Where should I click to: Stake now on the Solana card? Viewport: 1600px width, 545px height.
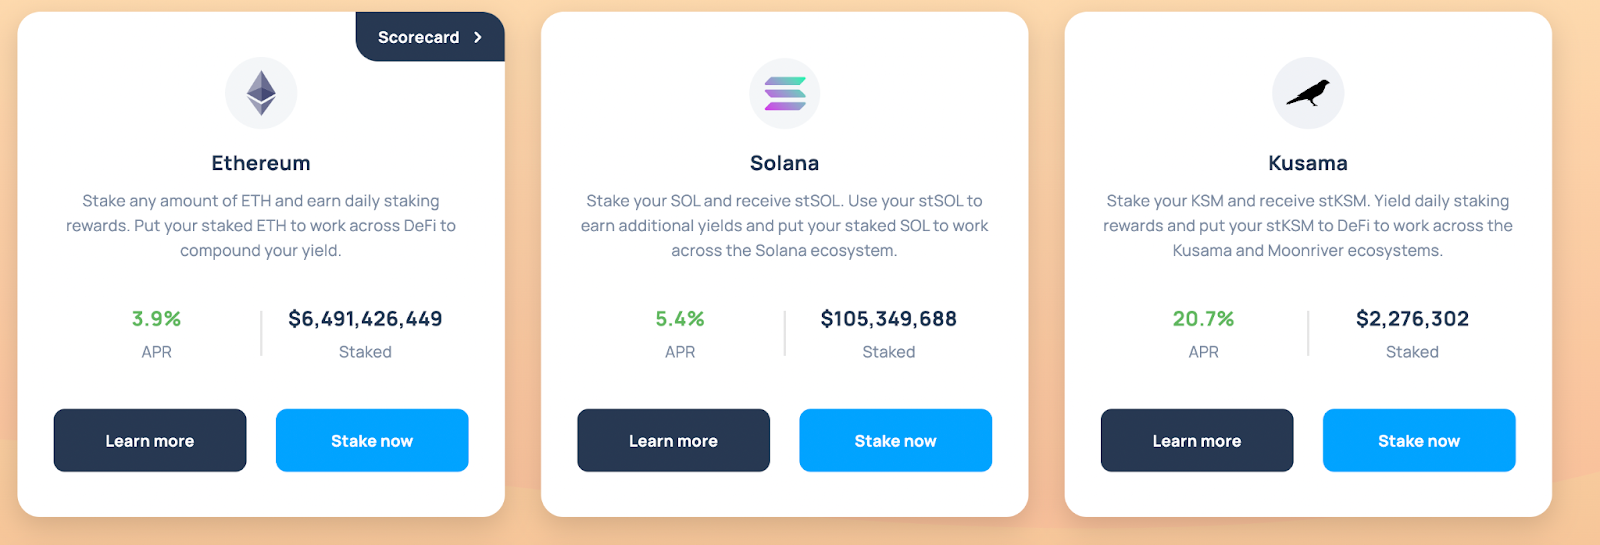(x=896, y=440)
